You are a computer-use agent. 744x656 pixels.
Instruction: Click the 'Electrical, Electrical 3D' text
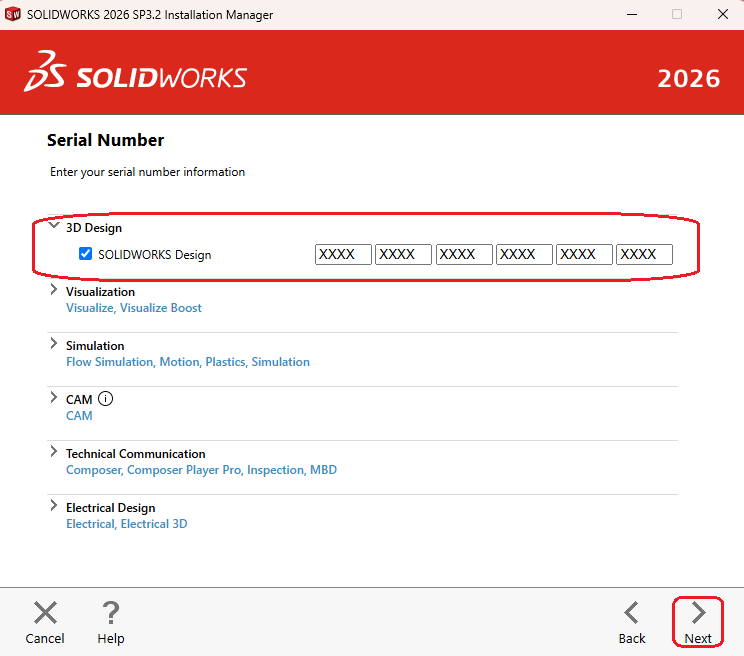coord(127,524)
